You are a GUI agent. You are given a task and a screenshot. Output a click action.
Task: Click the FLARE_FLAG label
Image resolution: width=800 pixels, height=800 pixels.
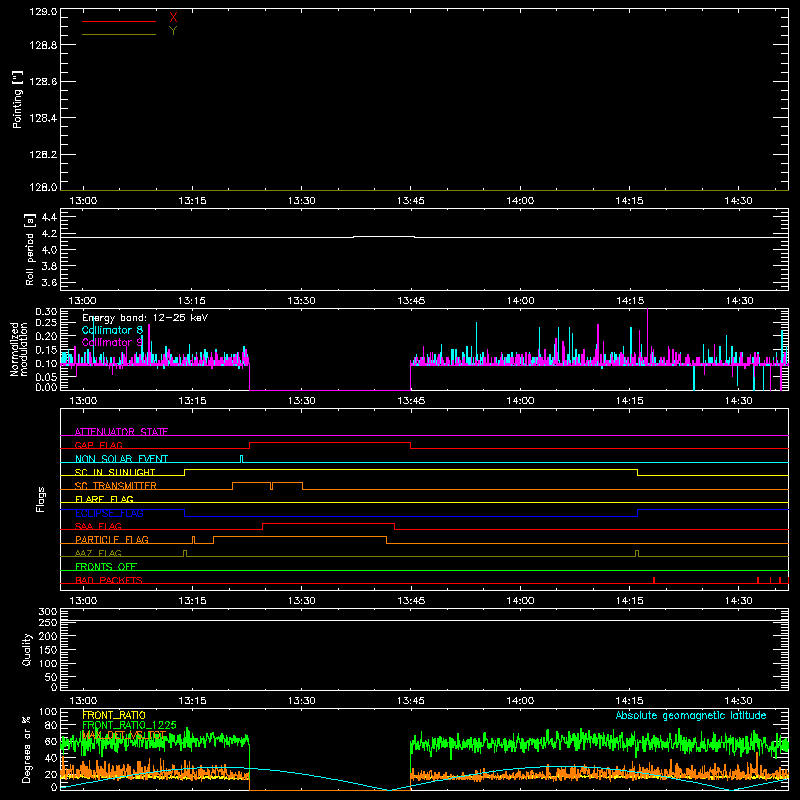[104, 499]
